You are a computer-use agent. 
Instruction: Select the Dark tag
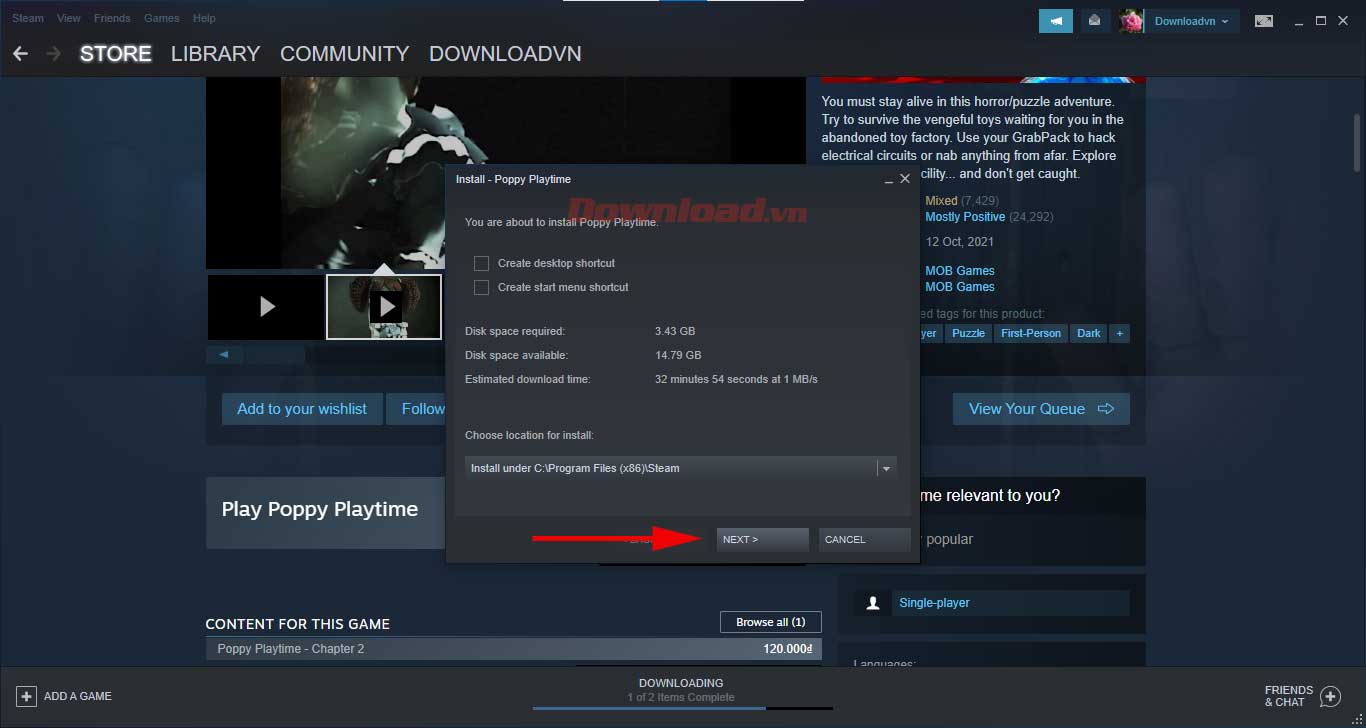click(1089, 334)
